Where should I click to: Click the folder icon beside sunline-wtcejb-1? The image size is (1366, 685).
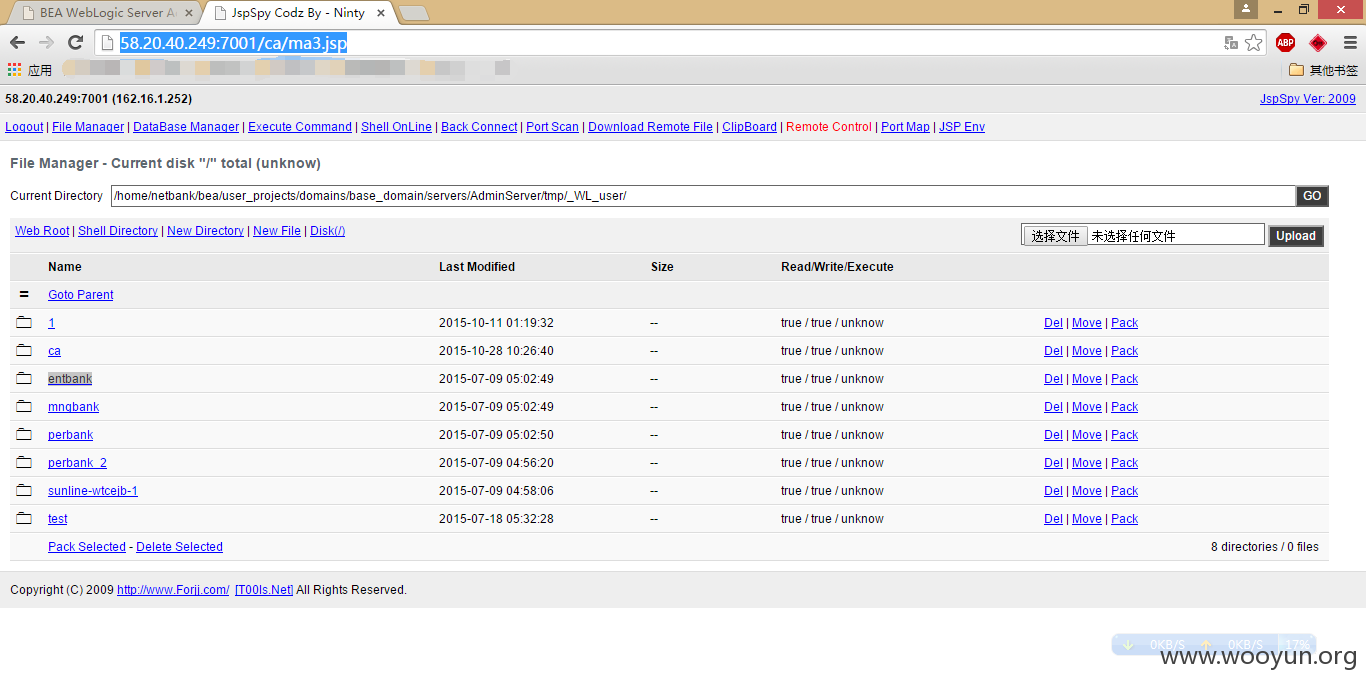[24, 490]
